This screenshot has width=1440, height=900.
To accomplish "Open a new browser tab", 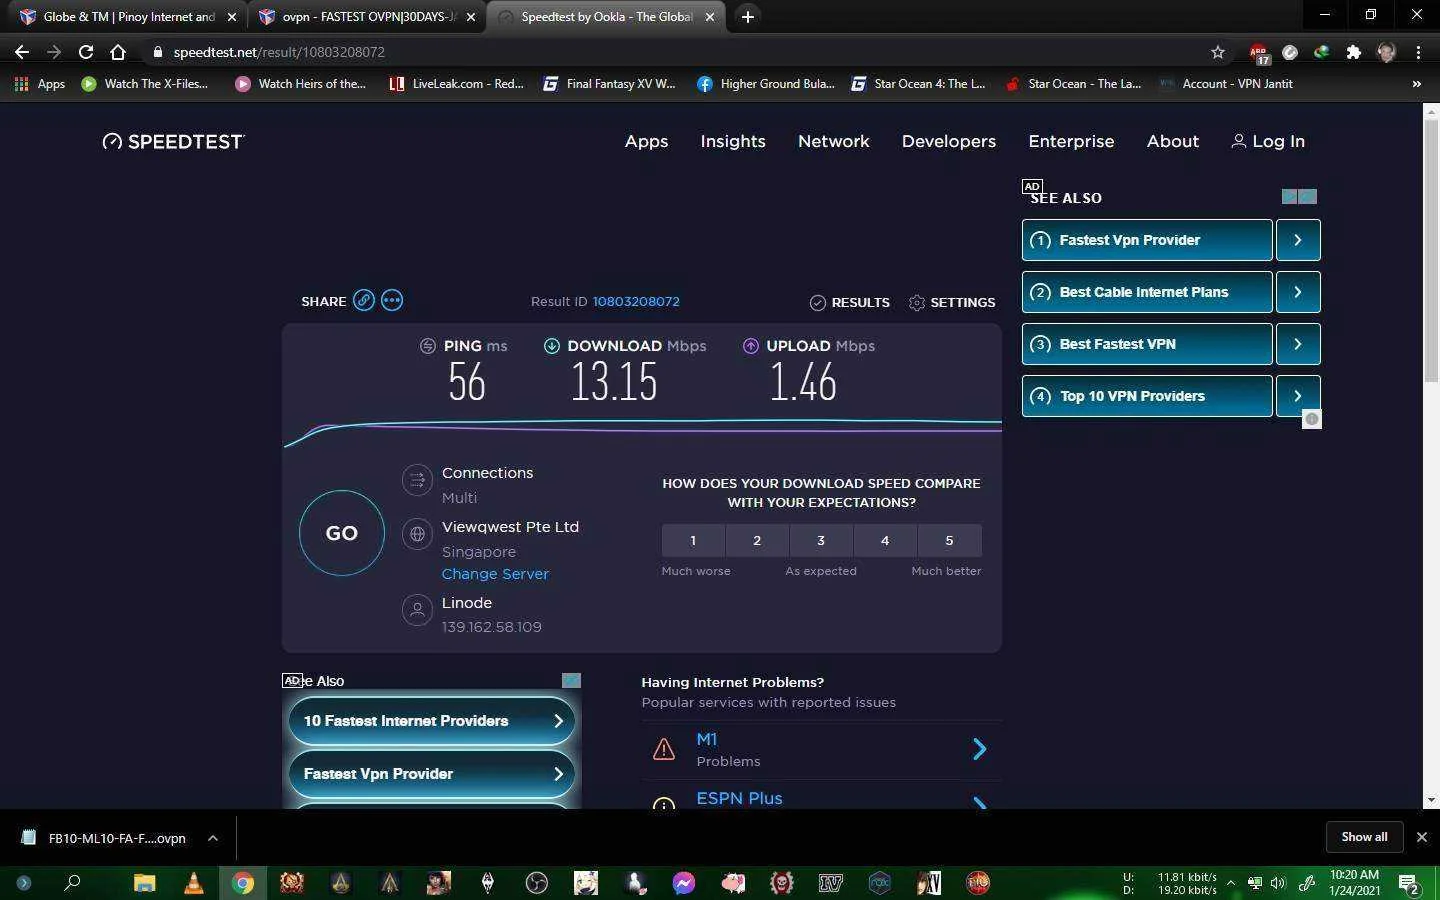I will click(747, 17).
